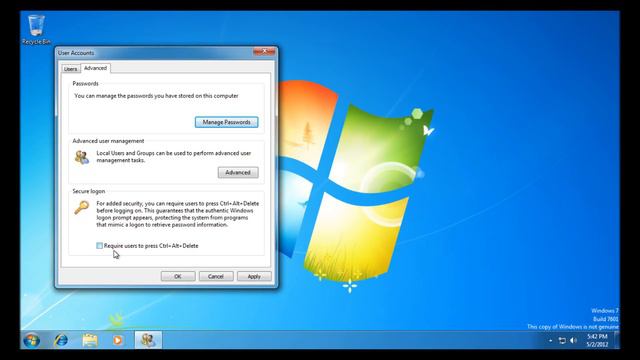Click the 'For added security' paragraph
Screen dimensions: 640x360
pyautogui.click(x=178, y=214)
